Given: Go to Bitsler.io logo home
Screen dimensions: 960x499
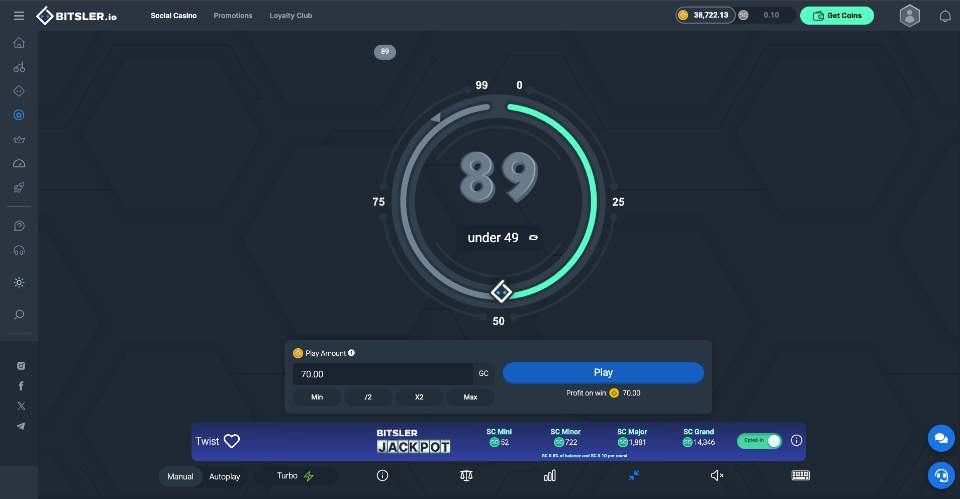Looking at the screenshot, I should click(77, 16).
